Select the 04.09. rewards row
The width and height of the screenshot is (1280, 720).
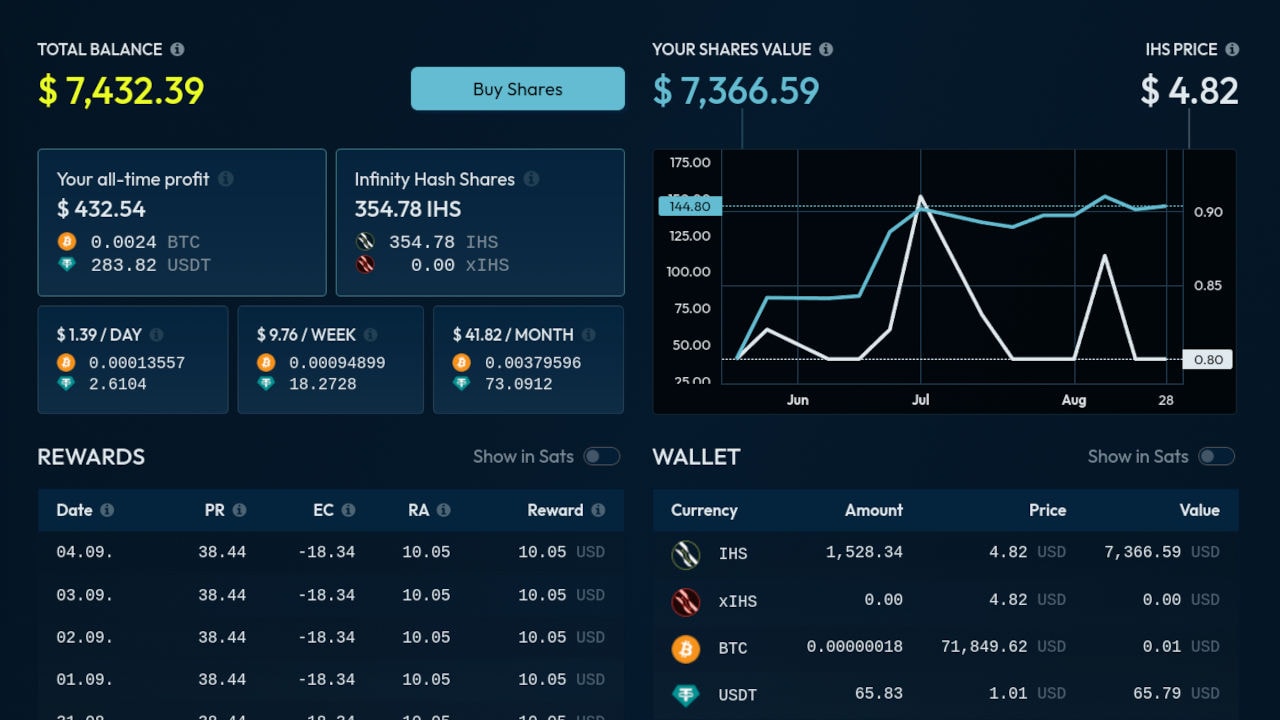[x=331, y=552]
